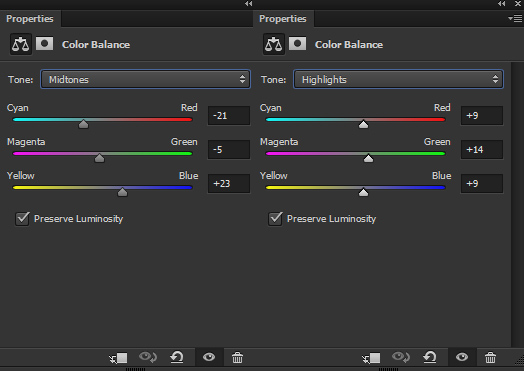Click Green label in Highlights panel
524x371 pixels.
point(437,142)
